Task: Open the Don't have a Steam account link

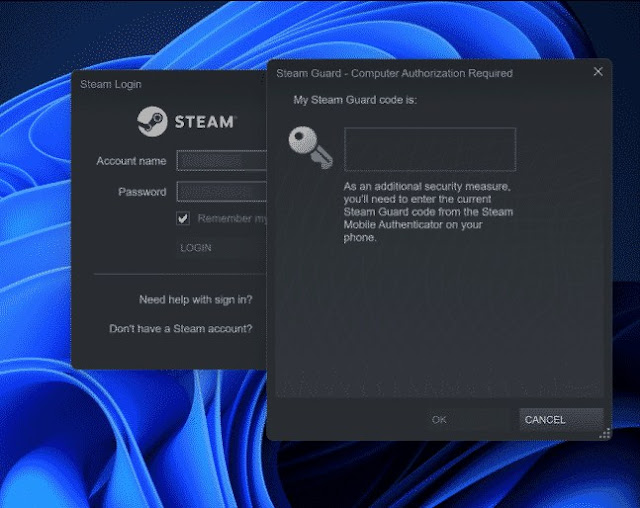Action: point(181,328)
